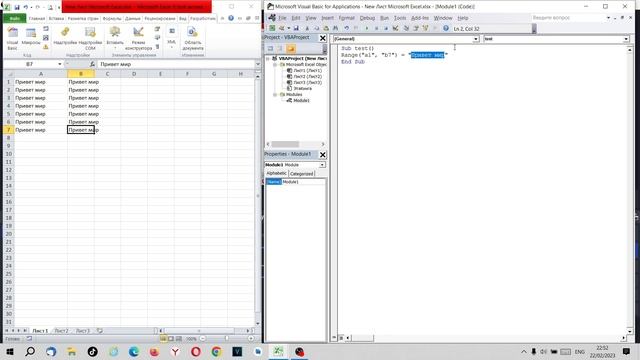Switch to sheet tab Лист2
Screen dimensions: 640x360
click(62, 331)
